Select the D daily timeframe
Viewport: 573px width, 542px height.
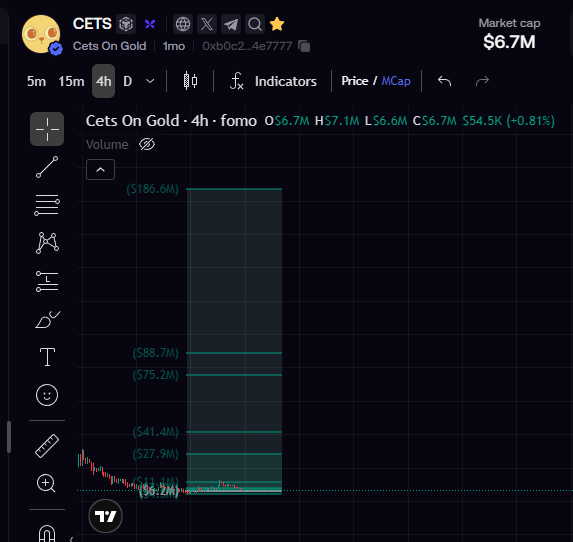point(128,81)
